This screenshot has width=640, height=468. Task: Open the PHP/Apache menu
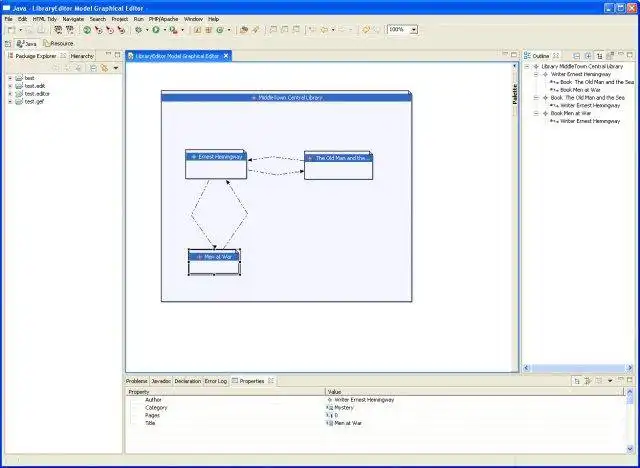coord(163,19)
